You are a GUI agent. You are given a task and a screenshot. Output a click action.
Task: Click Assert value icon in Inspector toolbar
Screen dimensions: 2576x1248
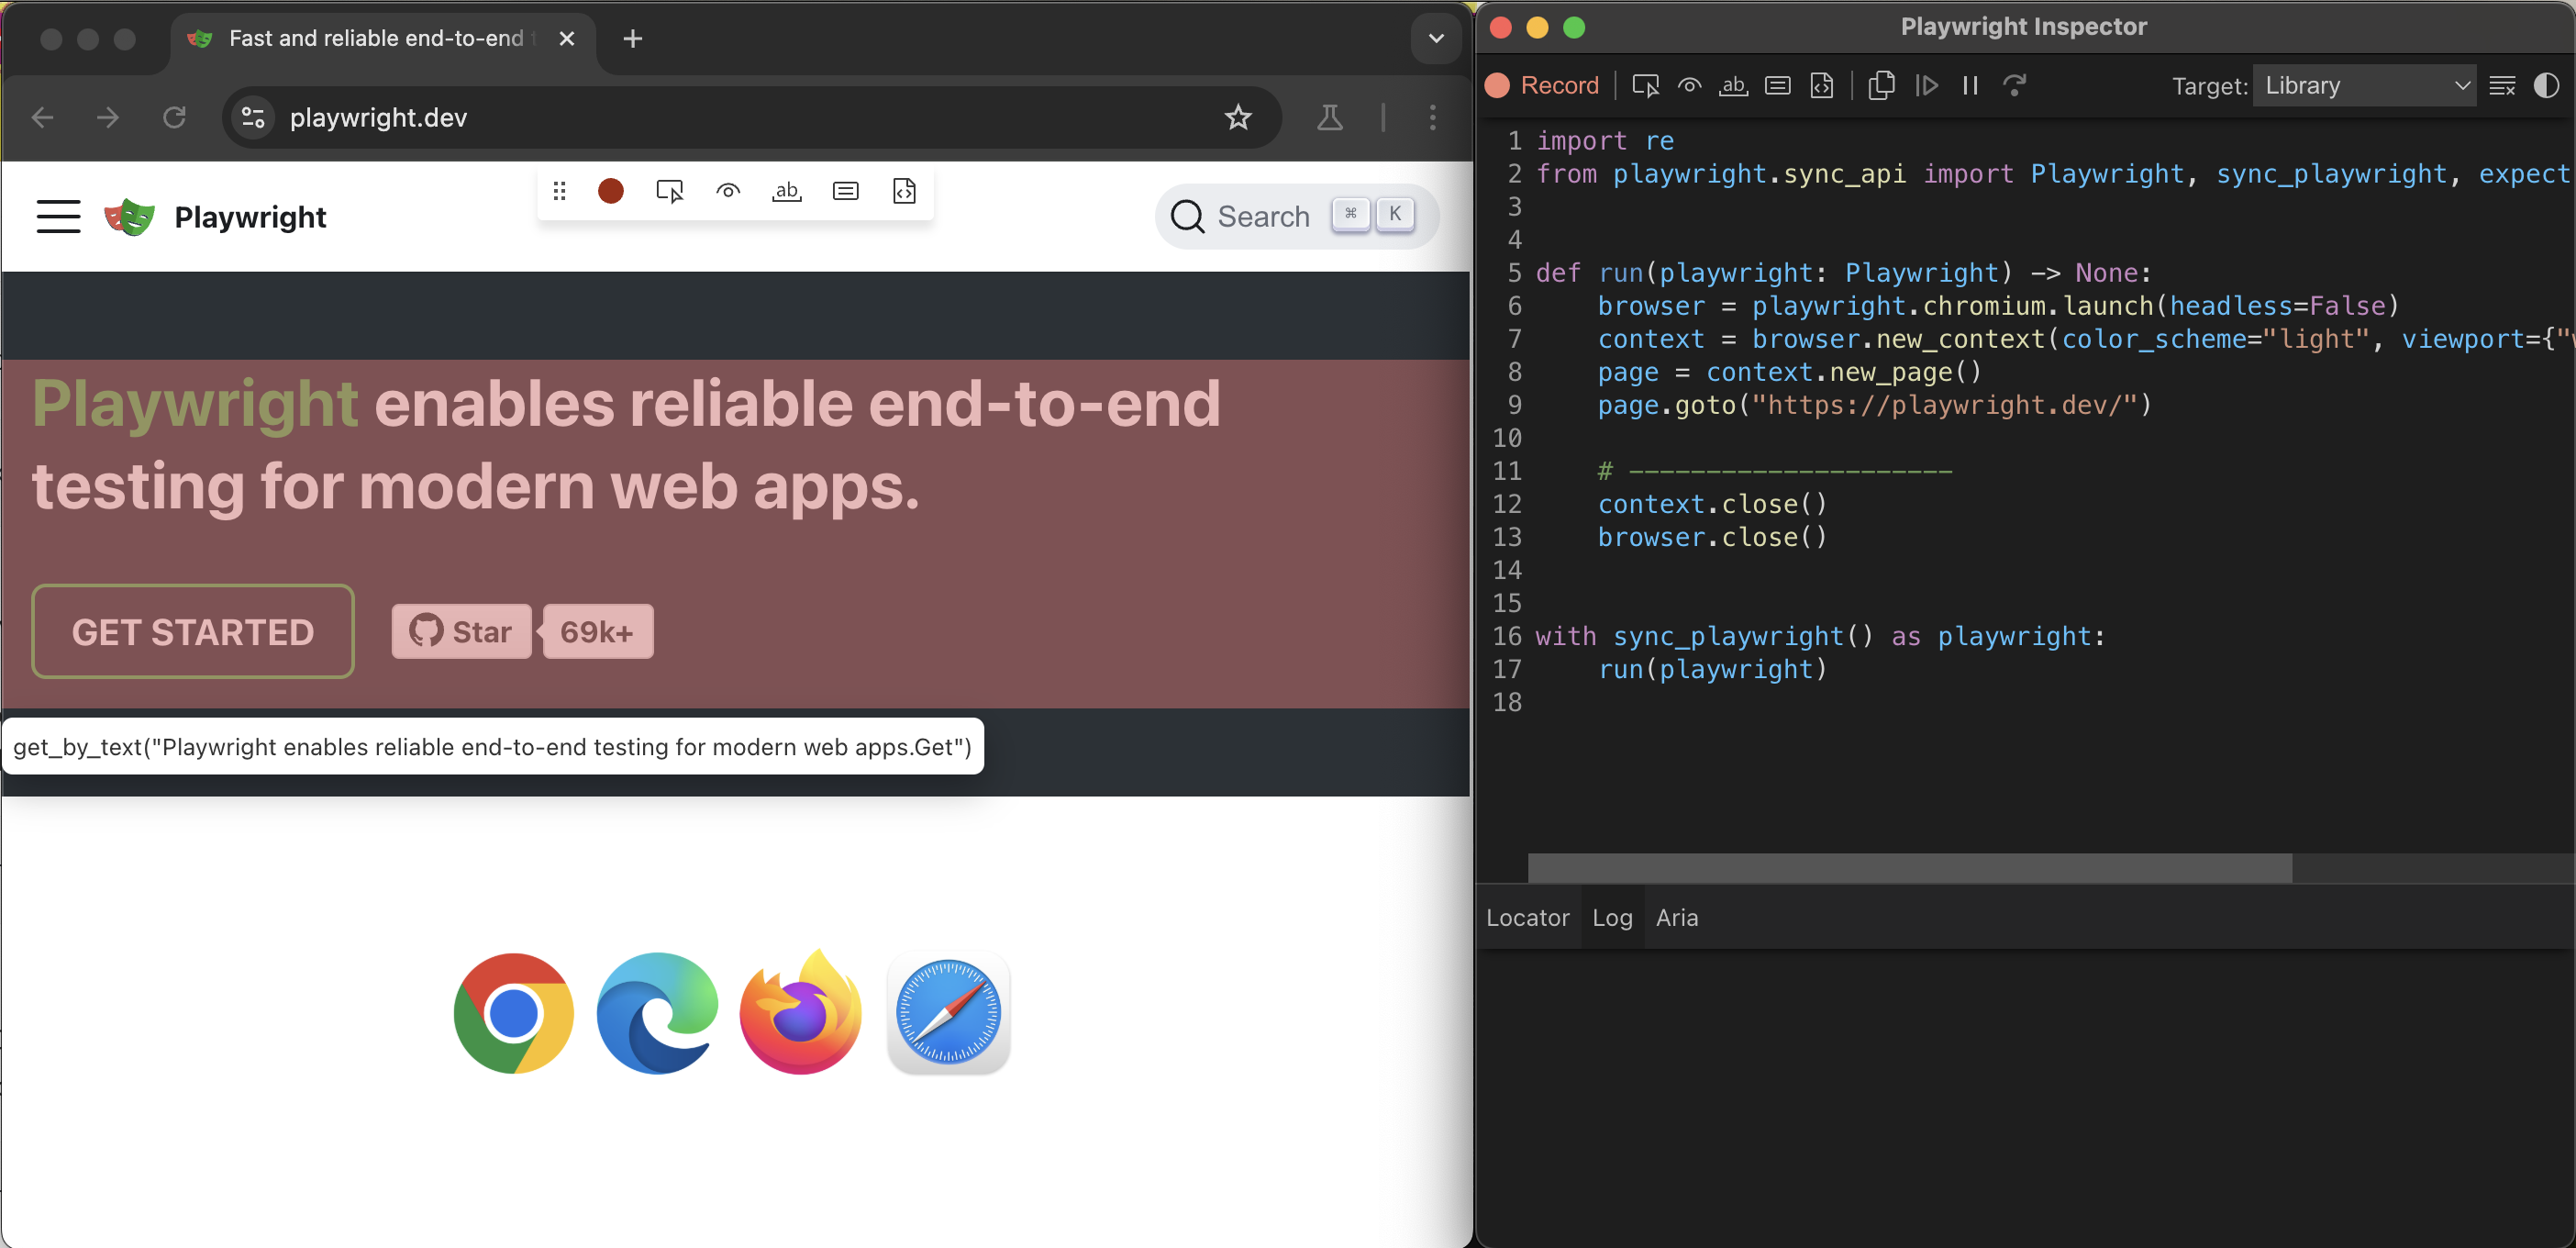[1777, 86]
